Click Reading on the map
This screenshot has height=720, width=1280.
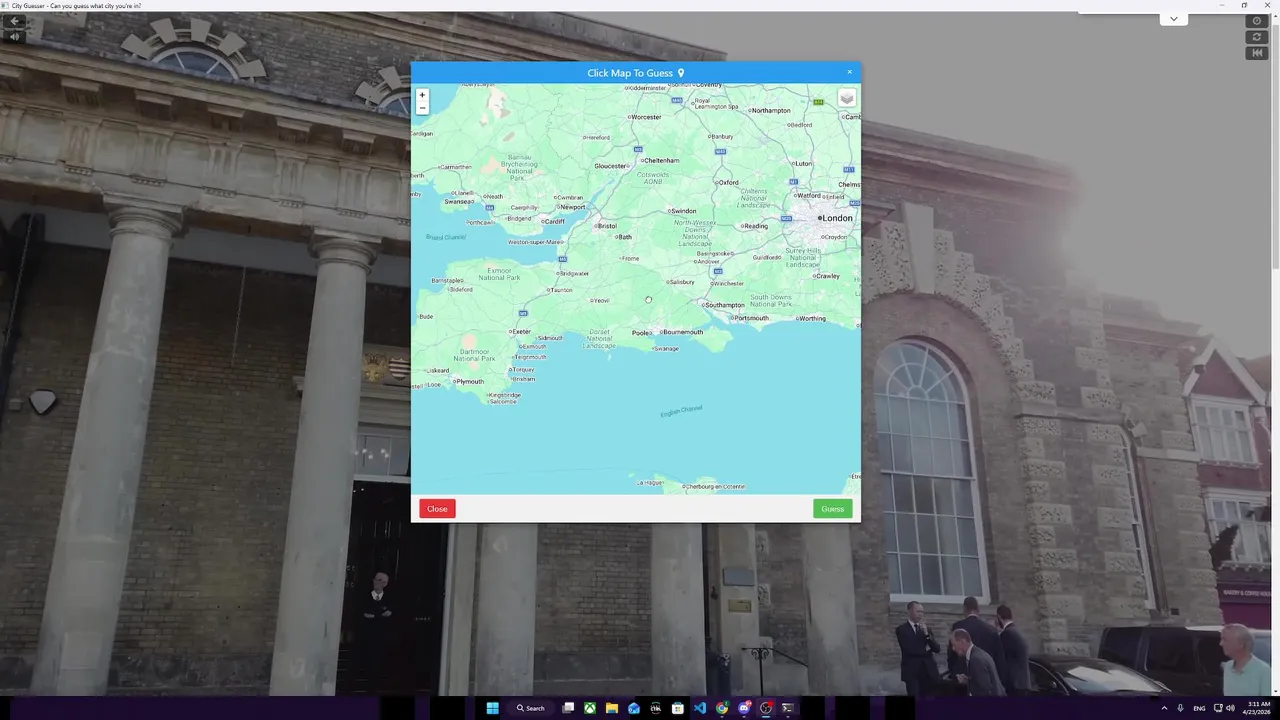[756, 226]
